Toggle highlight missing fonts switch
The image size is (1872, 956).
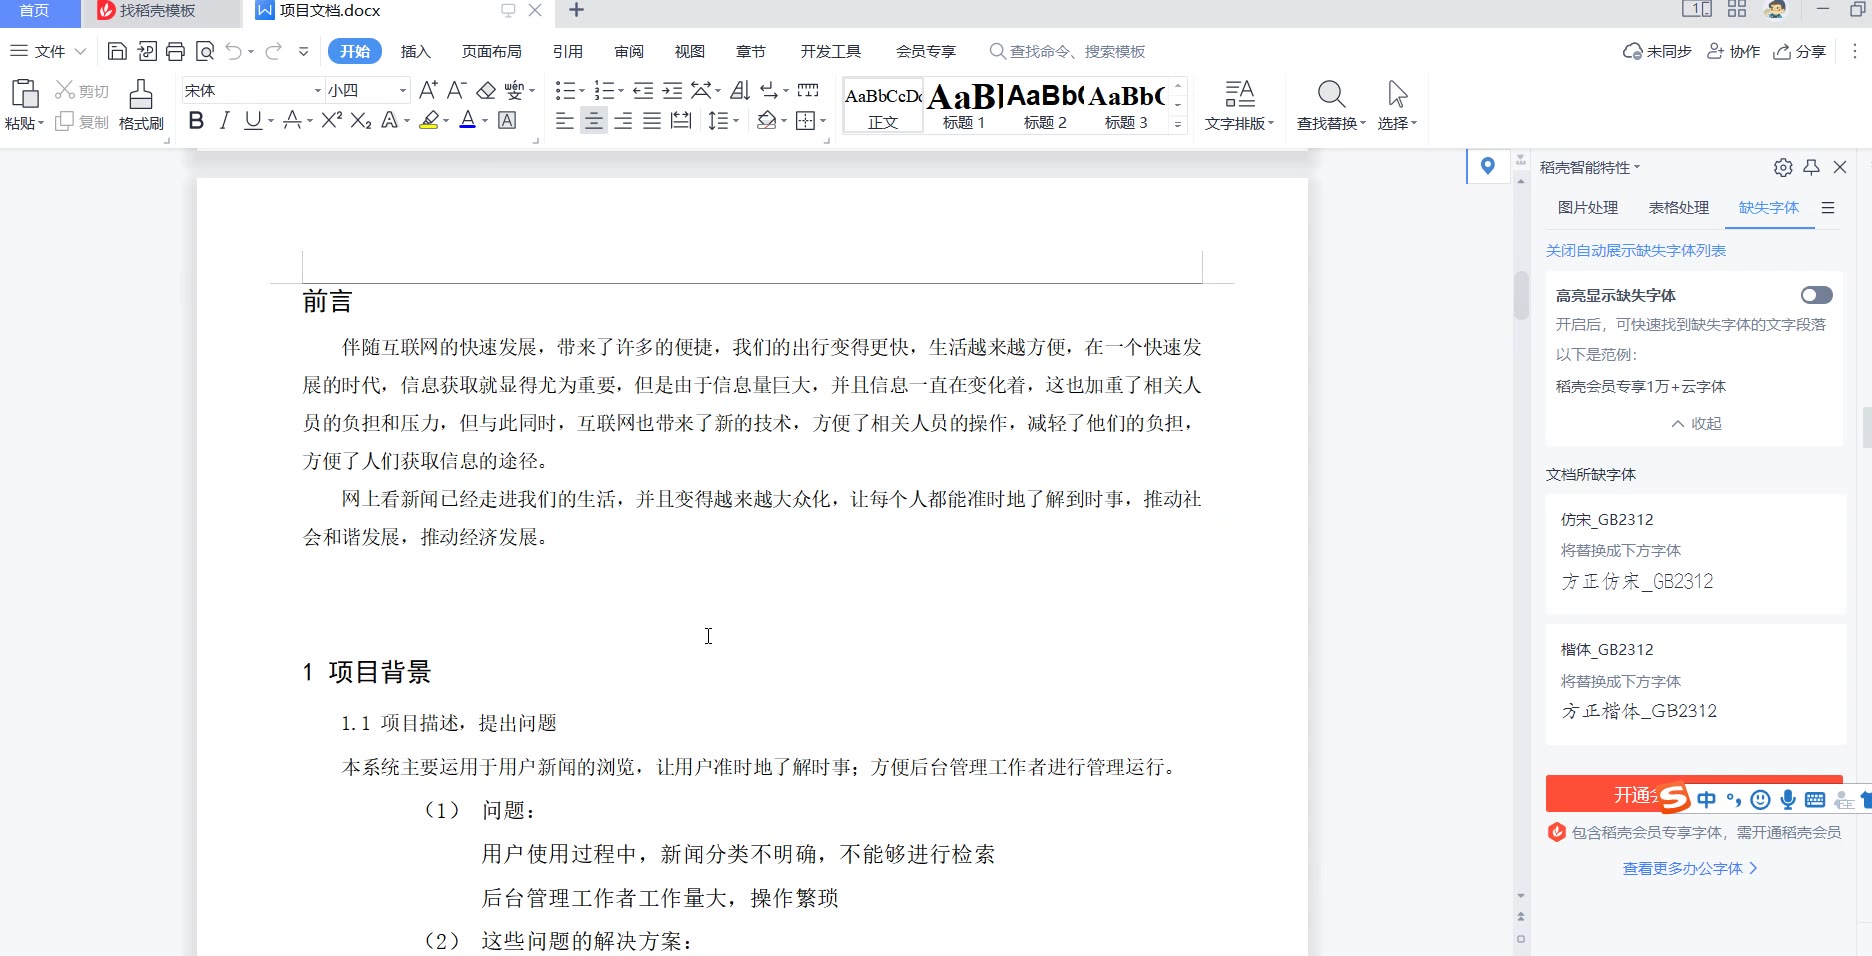(1817, 295)
